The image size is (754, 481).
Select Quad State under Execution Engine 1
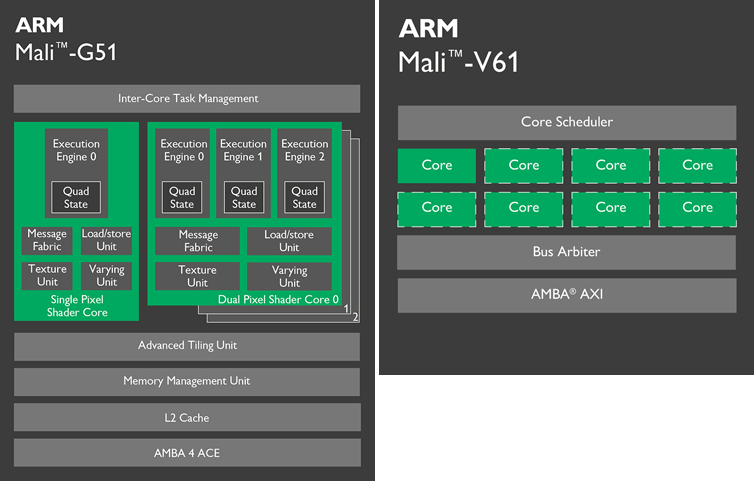pos(244,197)
